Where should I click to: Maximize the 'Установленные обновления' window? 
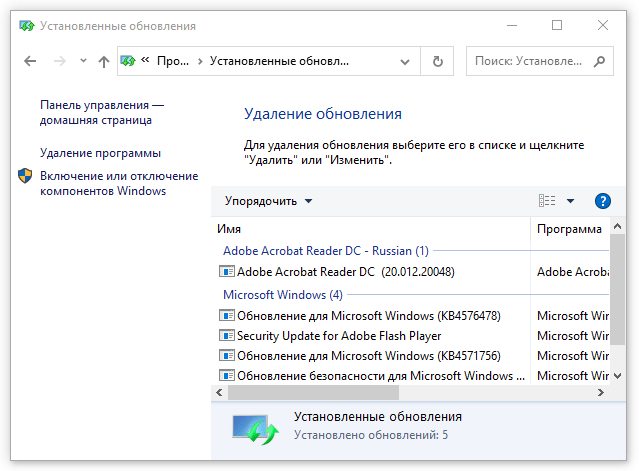click(x=557, y=25)
